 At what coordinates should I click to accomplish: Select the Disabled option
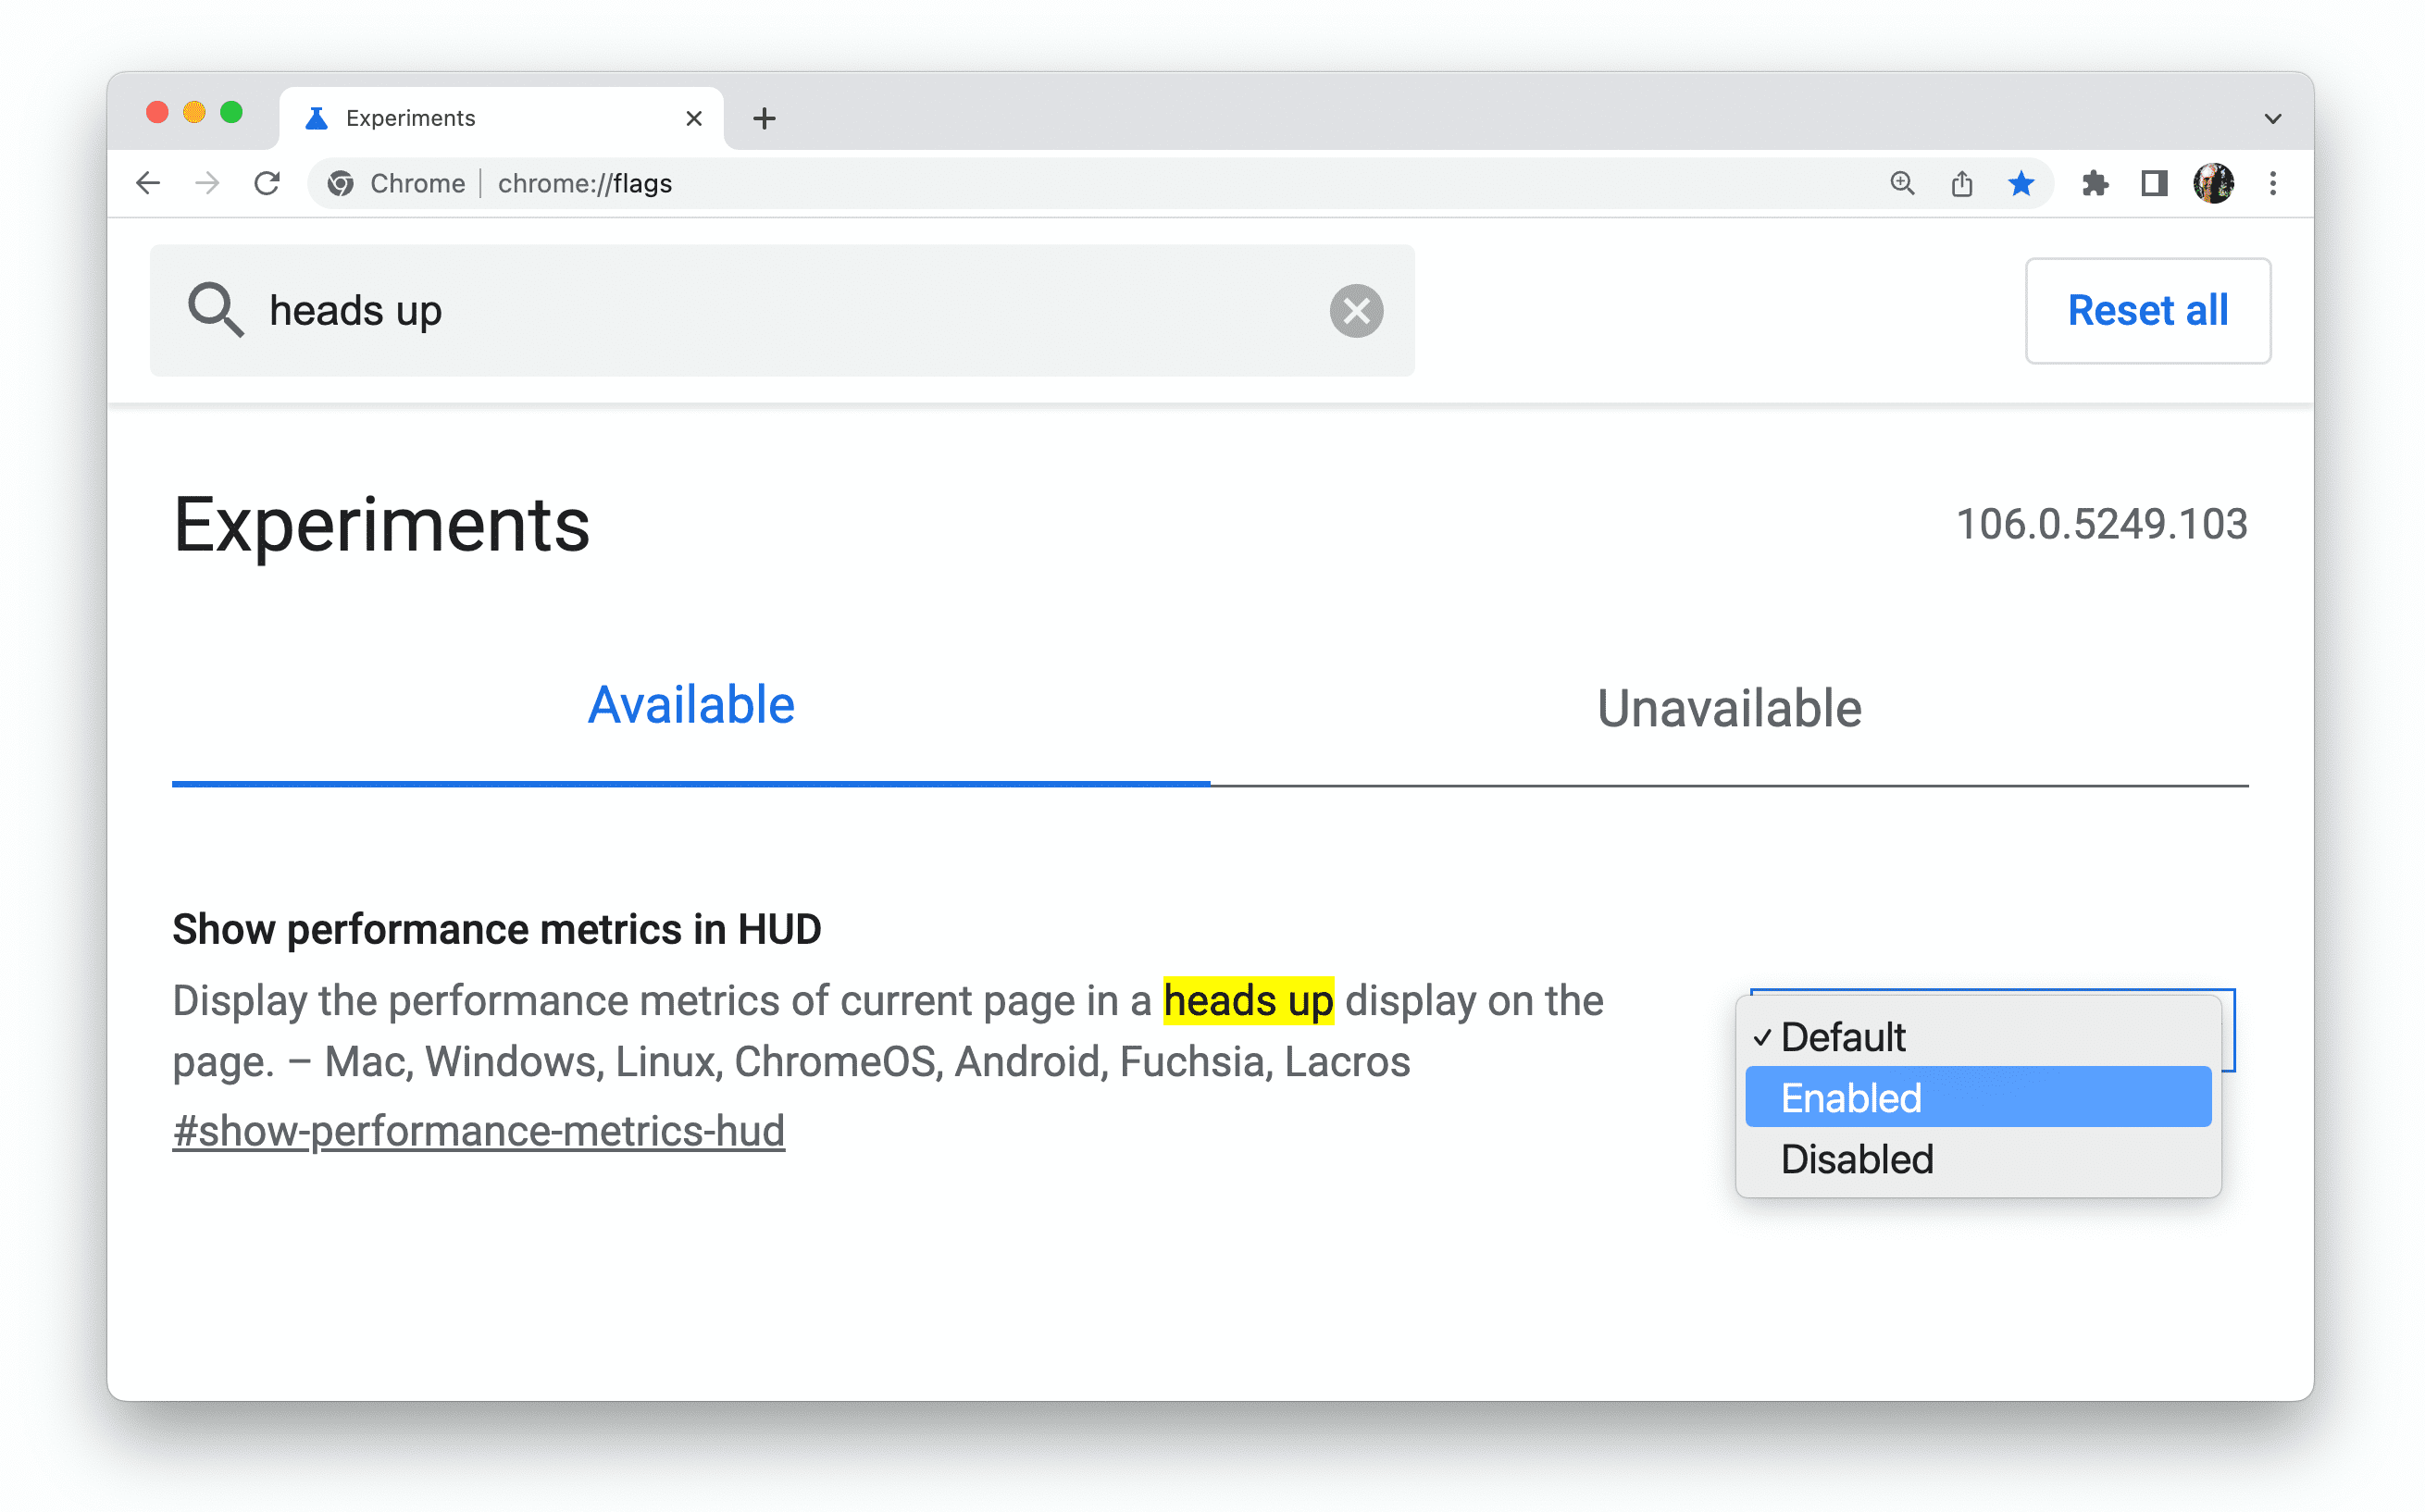(x=1854, y=1157)
